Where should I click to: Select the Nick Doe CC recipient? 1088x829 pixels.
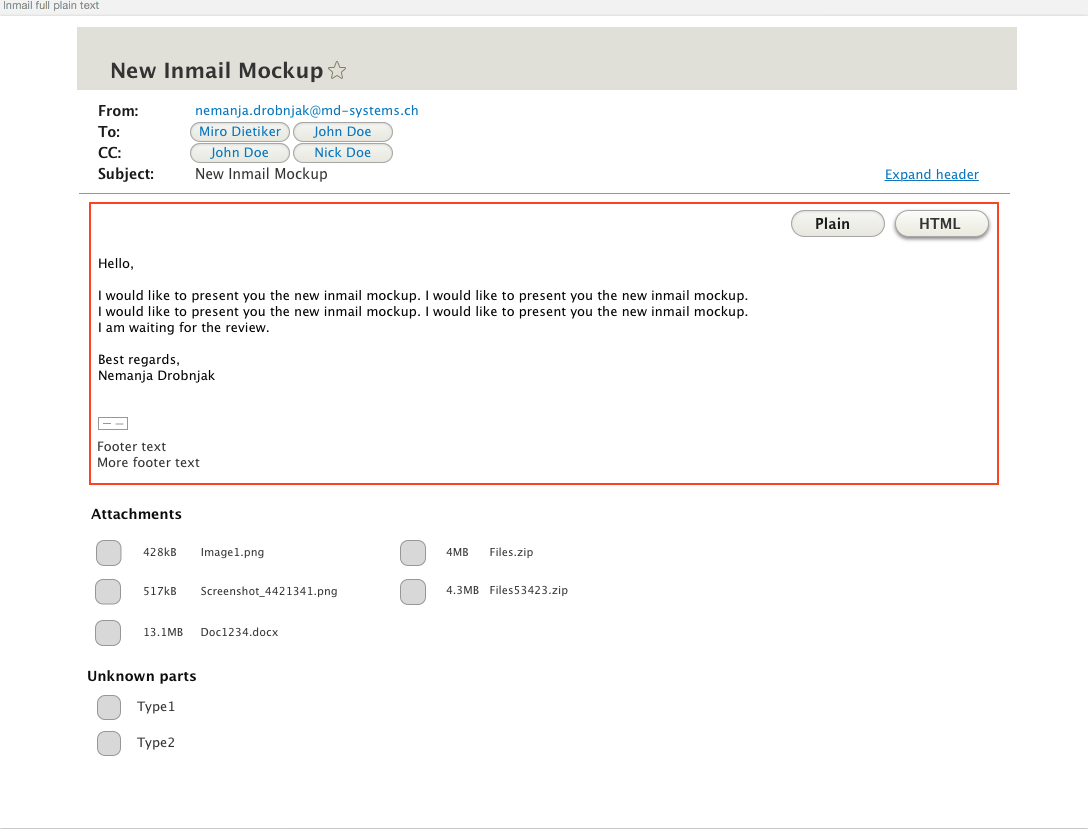342,153
